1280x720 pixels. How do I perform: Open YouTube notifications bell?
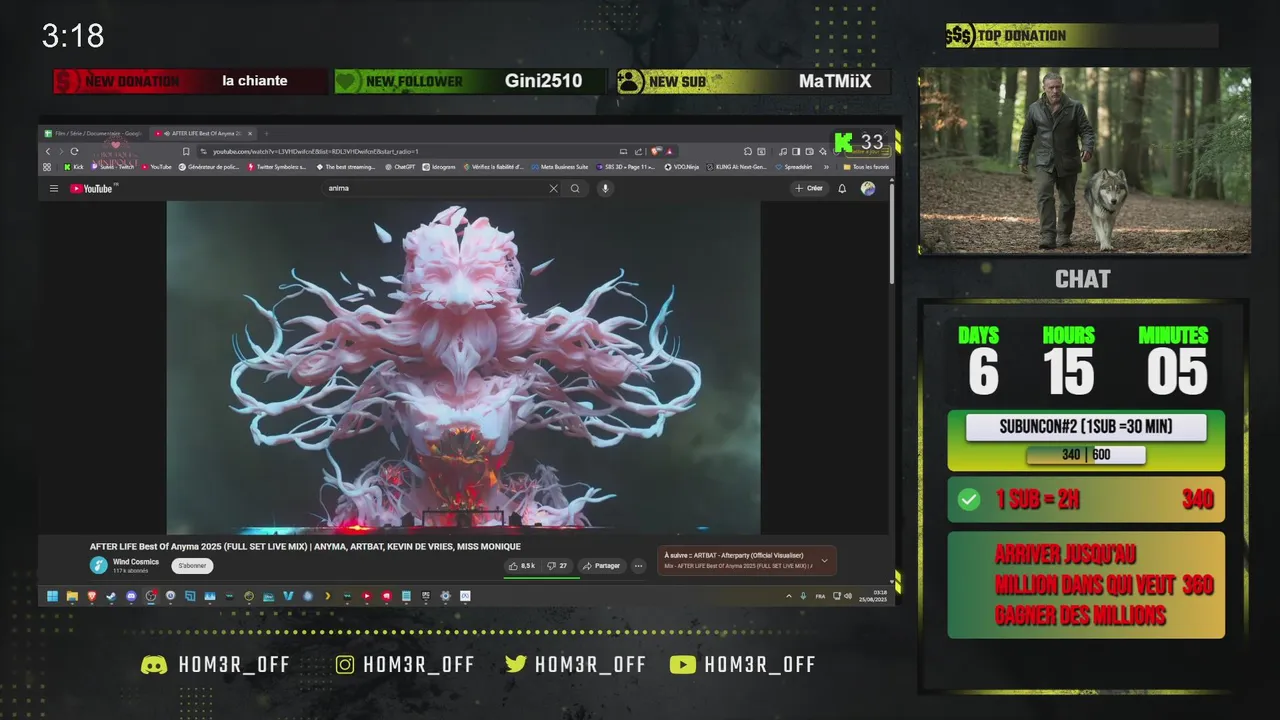[x=842, y=188]
